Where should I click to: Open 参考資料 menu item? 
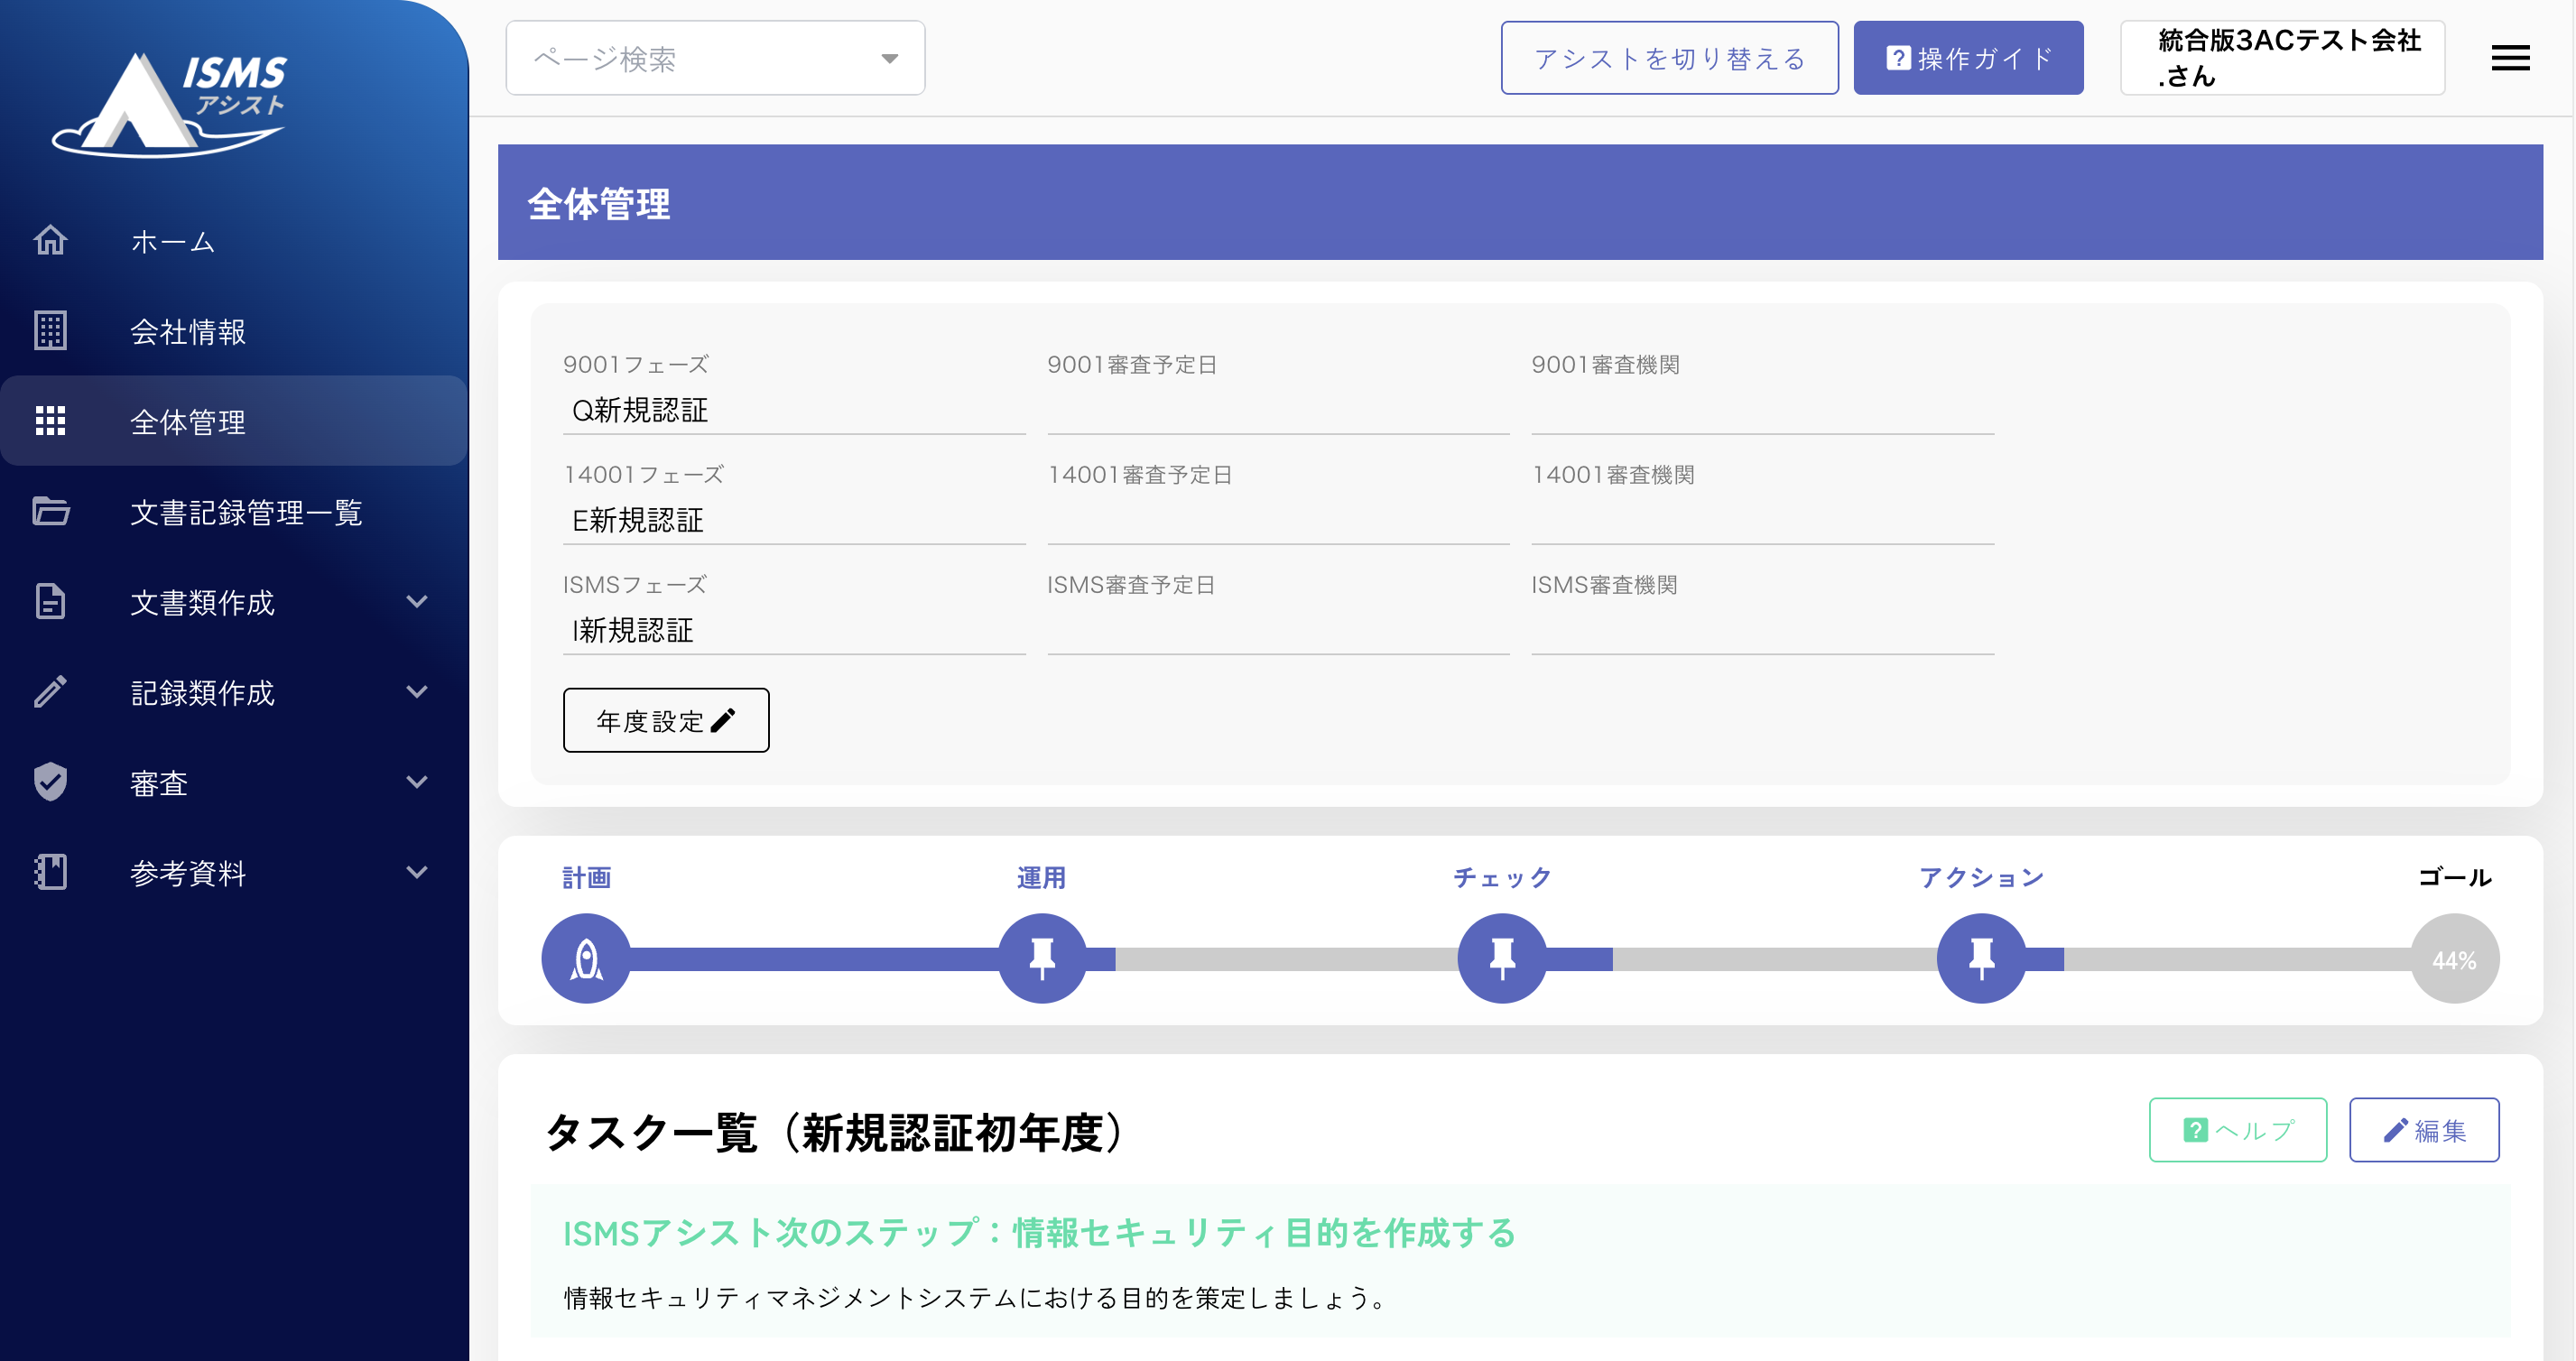[x=188, y=873]
